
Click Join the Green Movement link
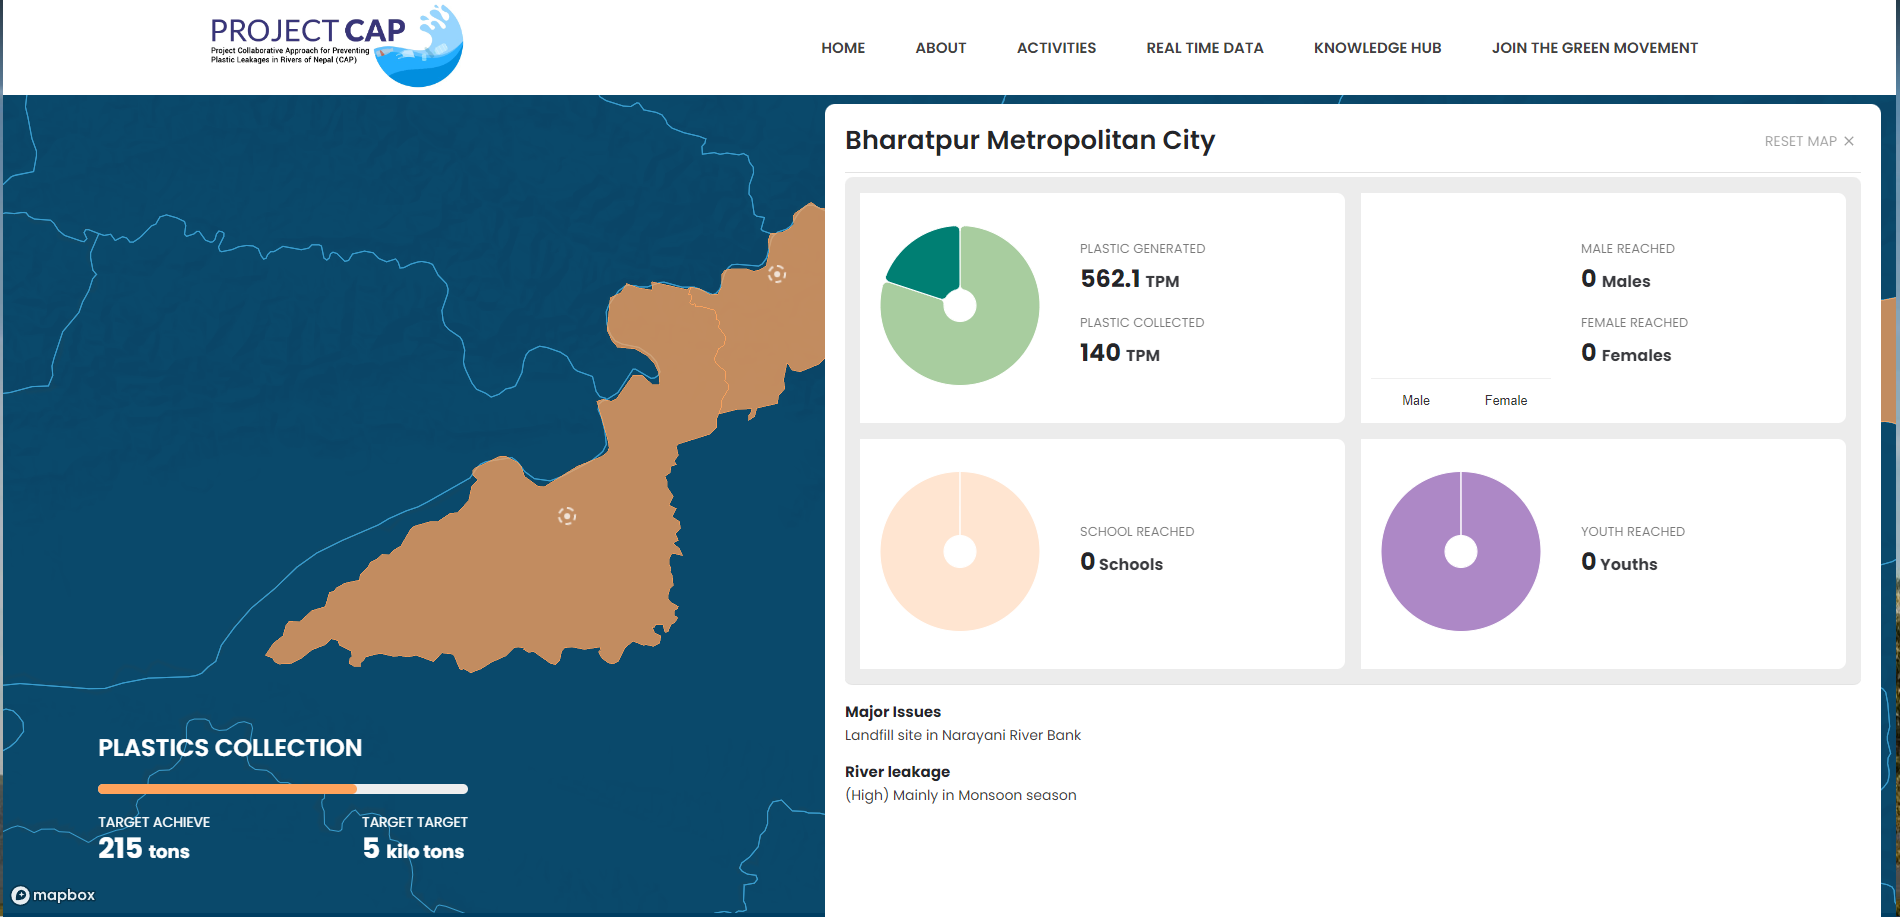tap(1594, 48)
